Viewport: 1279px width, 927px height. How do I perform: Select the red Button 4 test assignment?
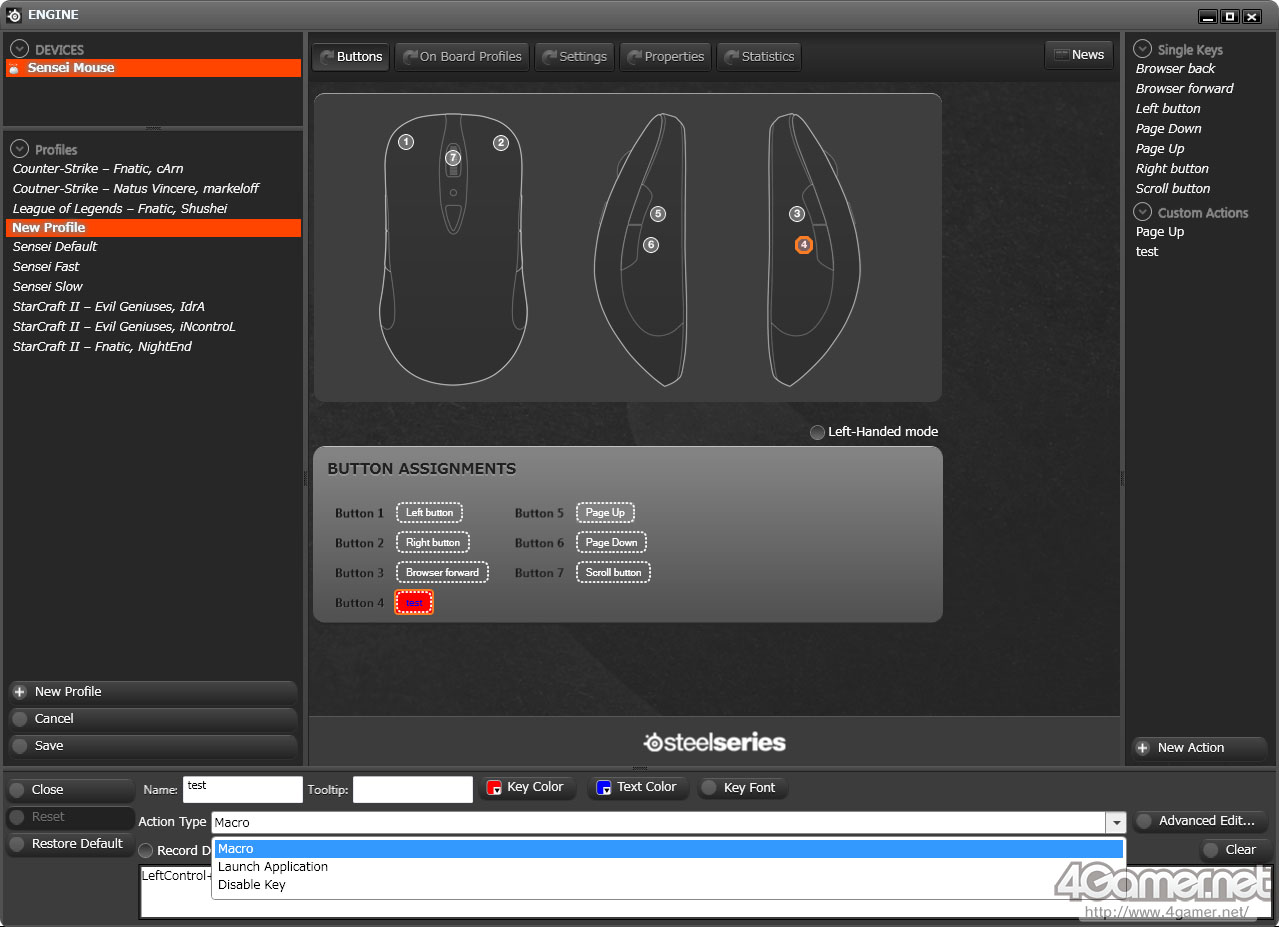pos(414,603)
